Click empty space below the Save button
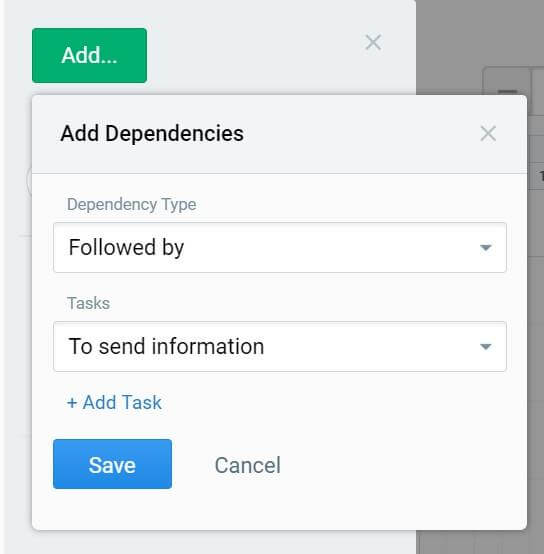 (112, 509)
